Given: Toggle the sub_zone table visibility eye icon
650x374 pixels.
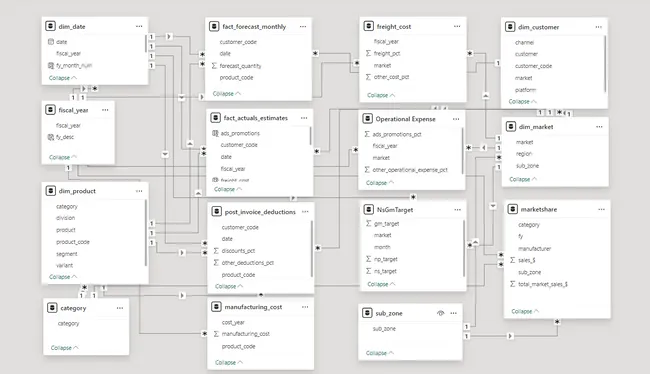Looking at the screenshot, I should coord(441,313).
